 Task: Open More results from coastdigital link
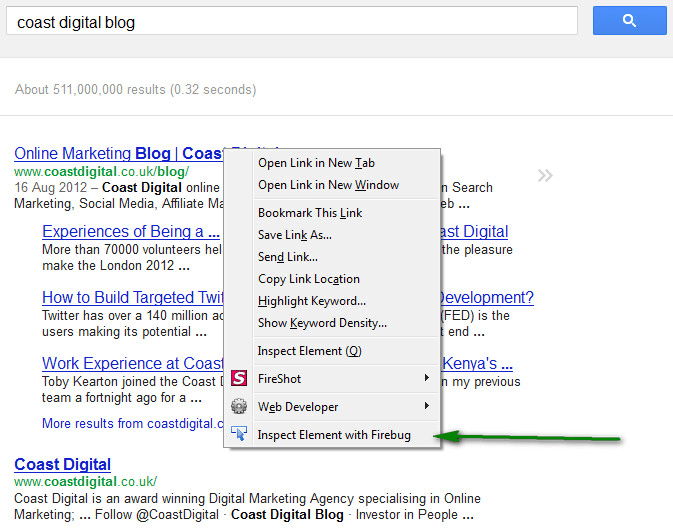pyautogui.click(x=130, y=423)
